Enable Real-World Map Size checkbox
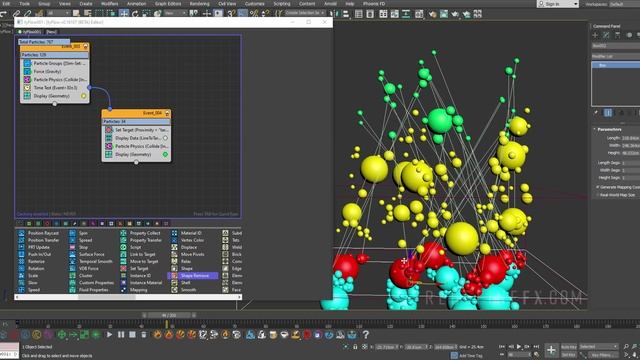 pyautogui.click(x=598, y=195)
